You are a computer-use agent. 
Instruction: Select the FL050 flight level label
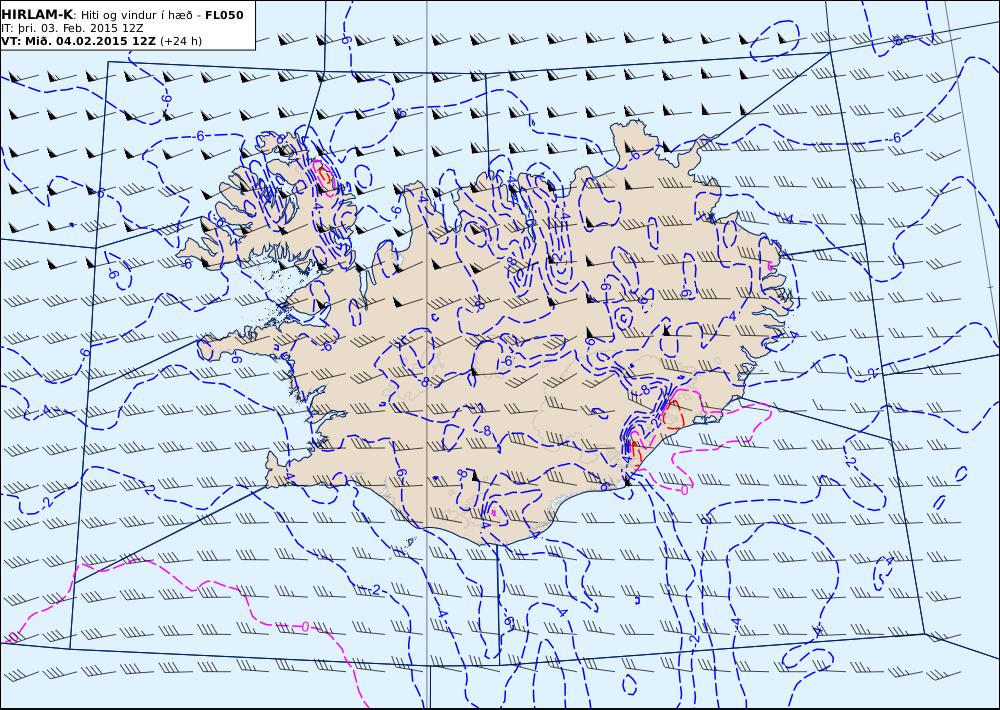(224, 15)
